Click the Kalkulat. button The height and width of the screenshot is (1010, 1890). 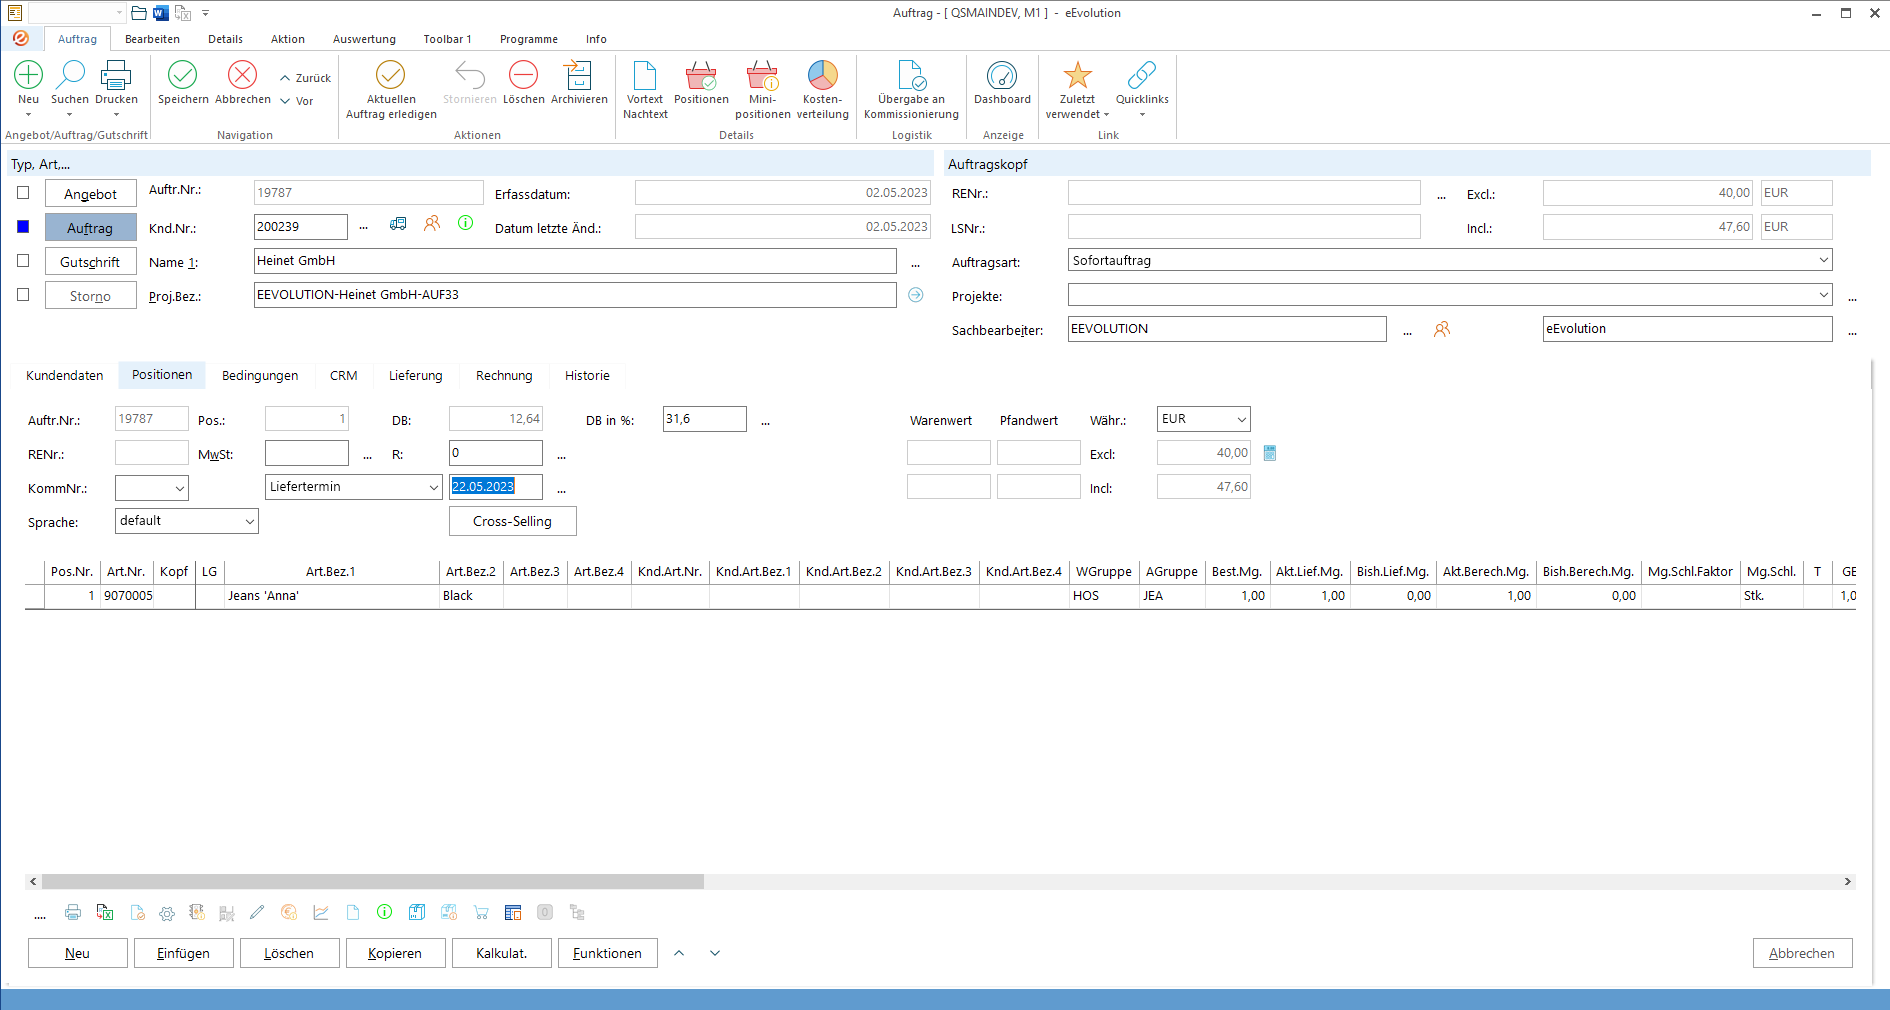502,953
